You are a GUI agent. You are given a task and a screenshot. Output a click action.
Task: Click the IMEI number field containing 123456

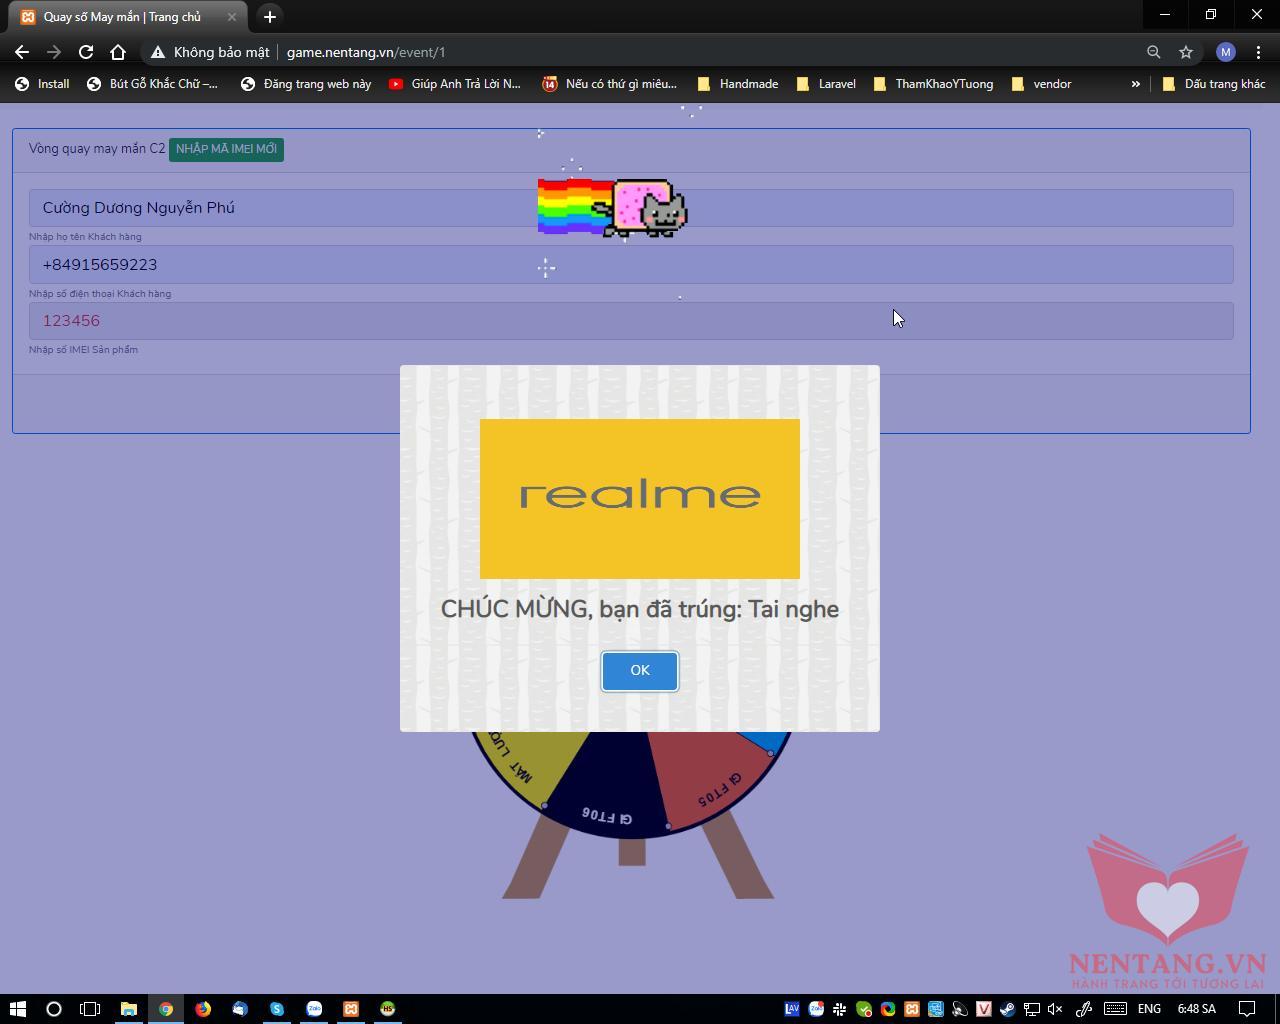coord(630,321)
